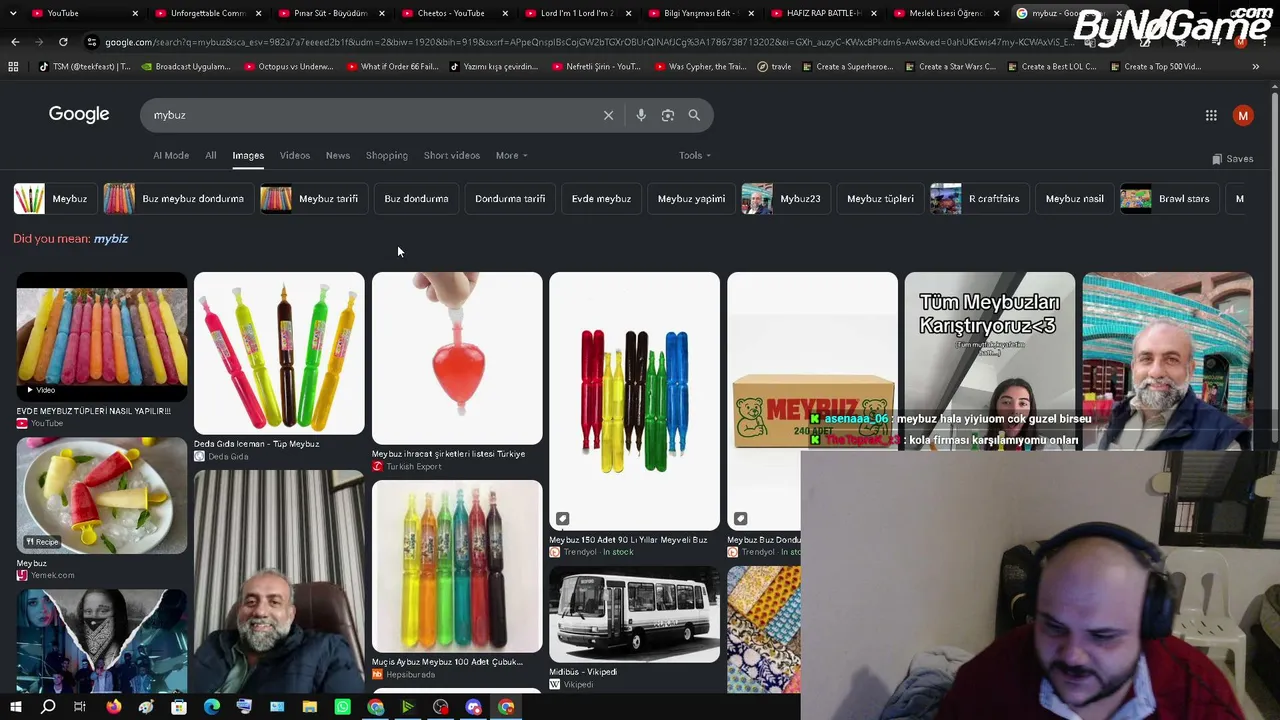Screen dimensions: 1280x720
Task: Open WhatsApp from the taskbar
Action: (343, 707)
